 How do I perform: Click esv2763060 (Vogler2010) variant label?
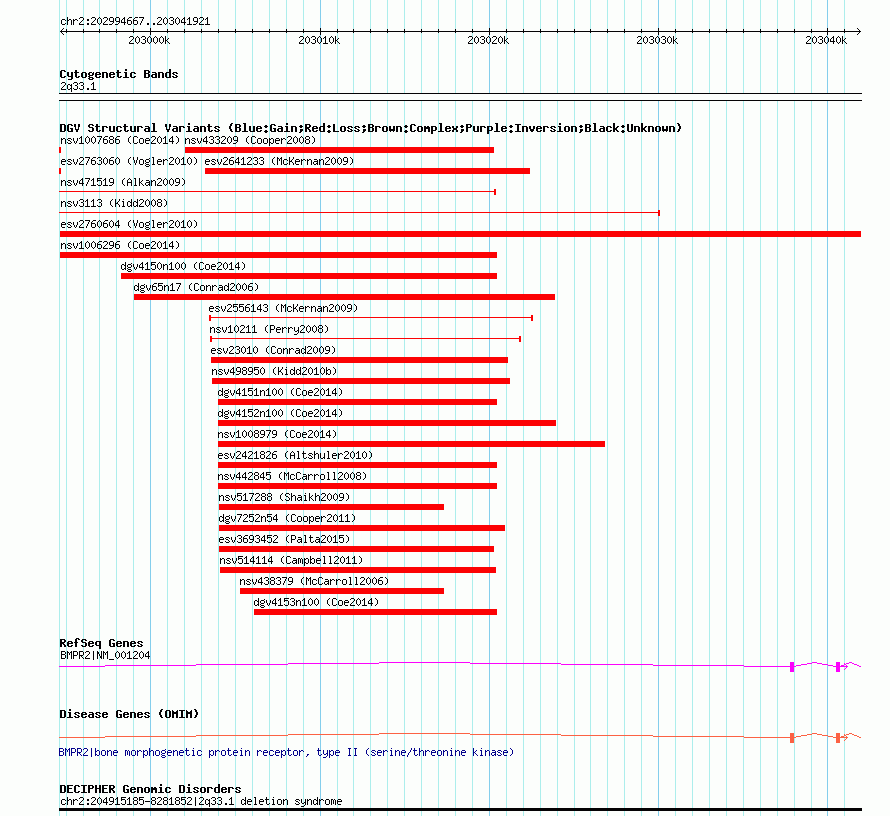[x=129, y=161]
